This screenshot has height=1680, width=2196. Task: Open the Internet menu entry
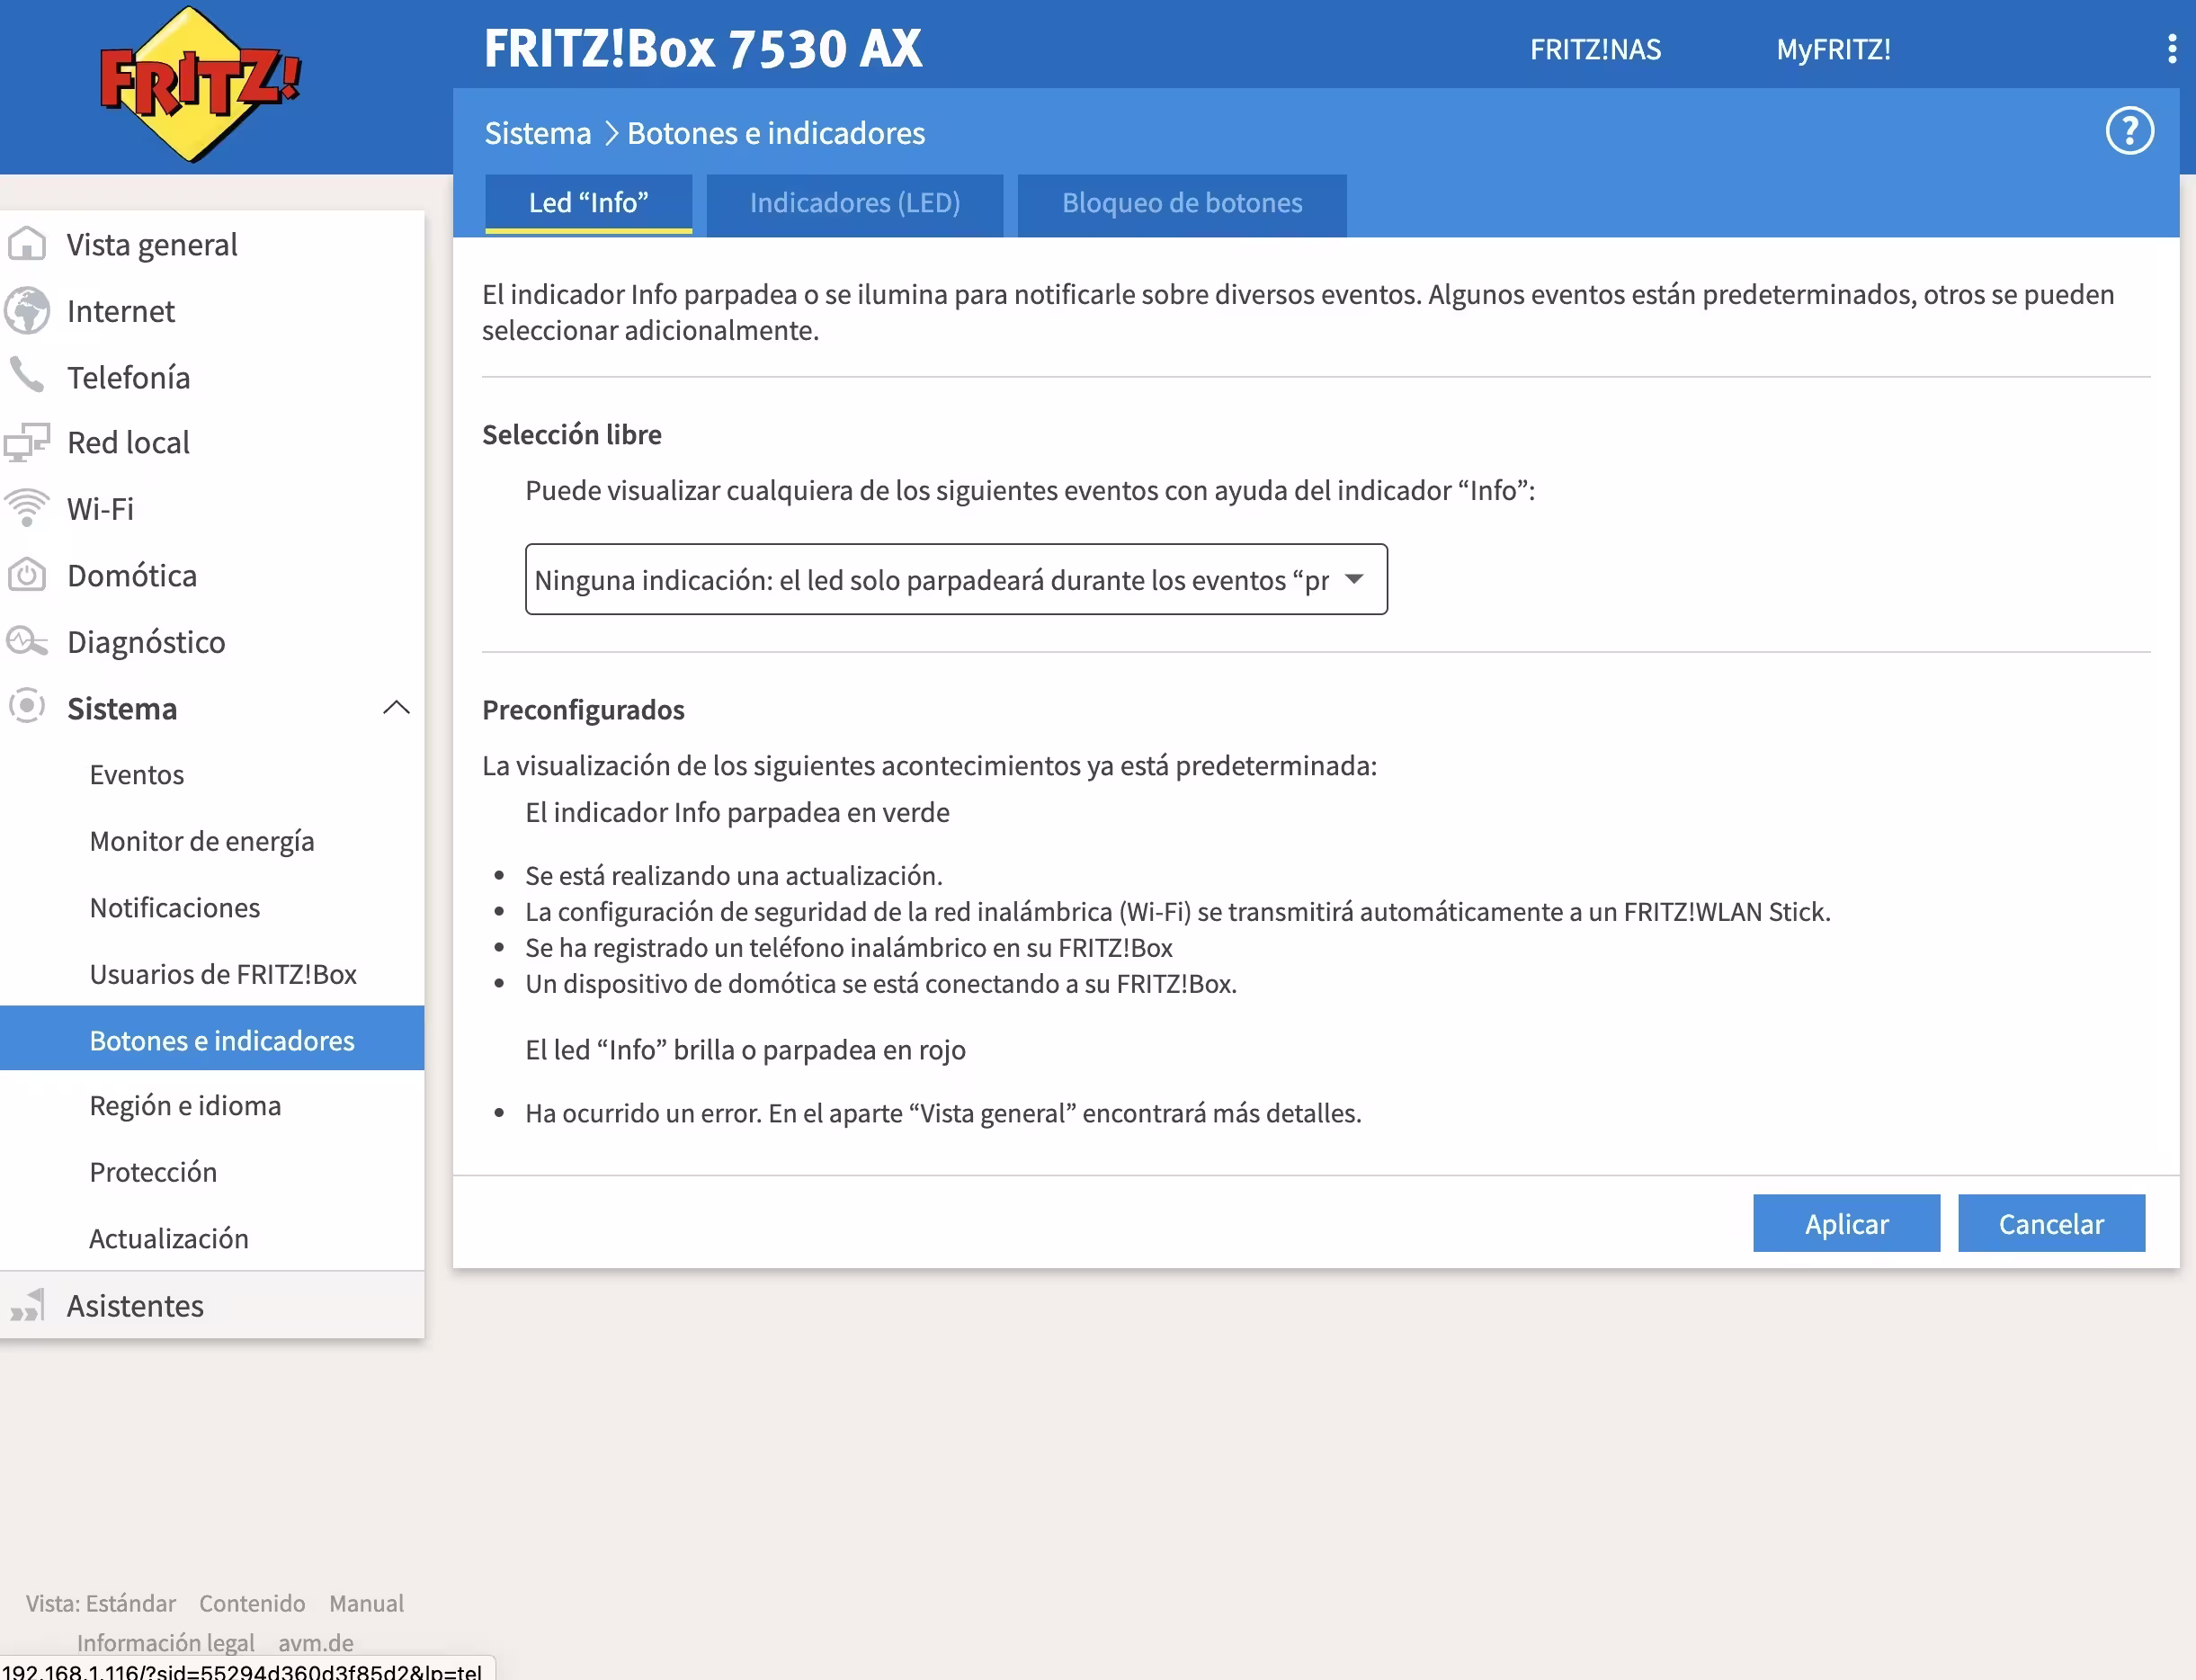tap(121, 311)
